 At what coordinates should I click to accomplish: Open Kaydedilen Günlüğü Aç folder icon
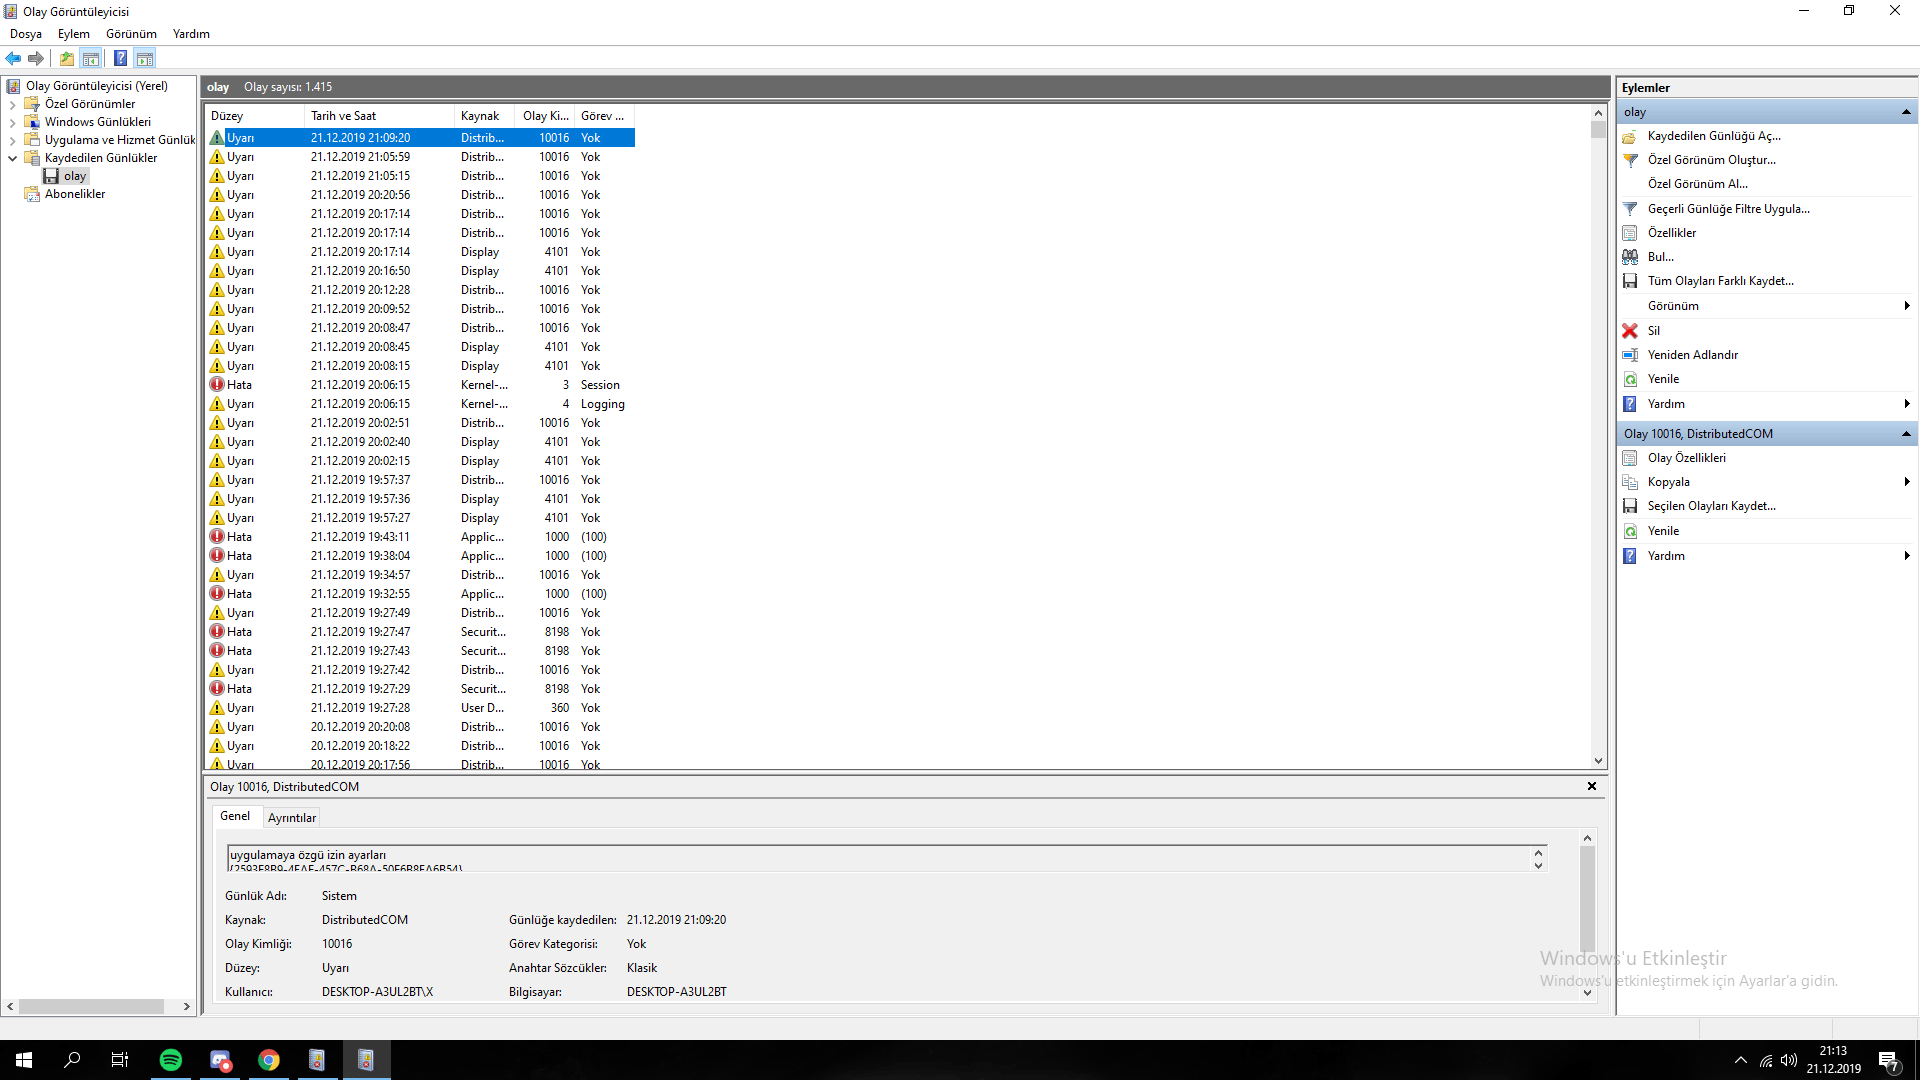[x=1630, y=136]
